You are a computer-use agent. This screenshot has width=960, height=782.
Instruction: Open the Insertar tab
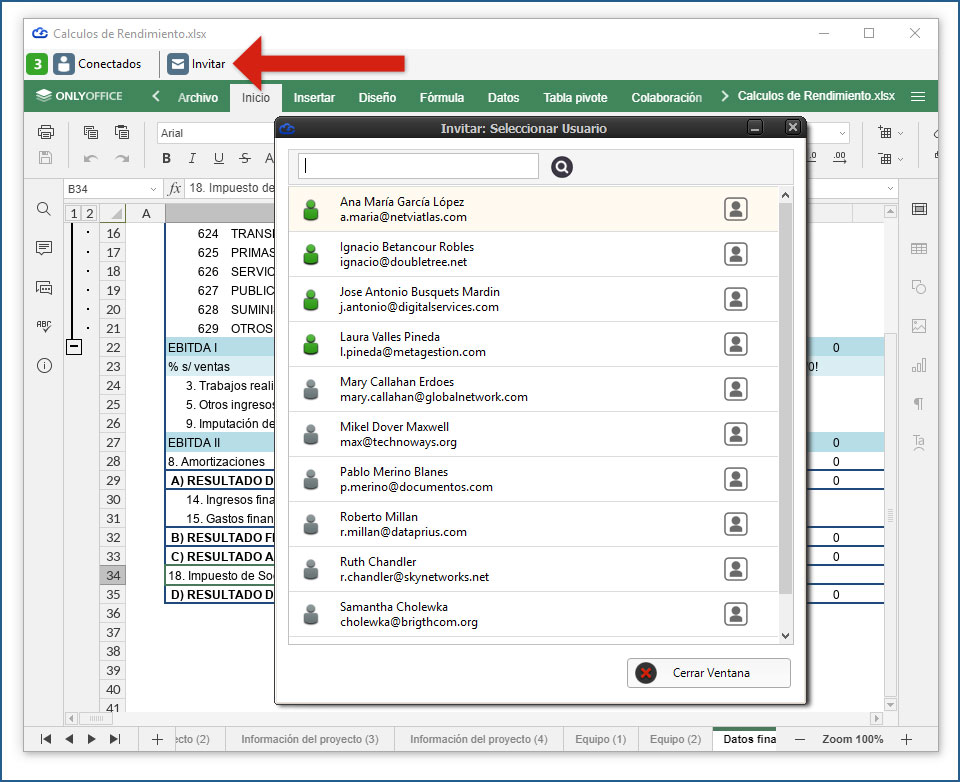tap(314, 97)
